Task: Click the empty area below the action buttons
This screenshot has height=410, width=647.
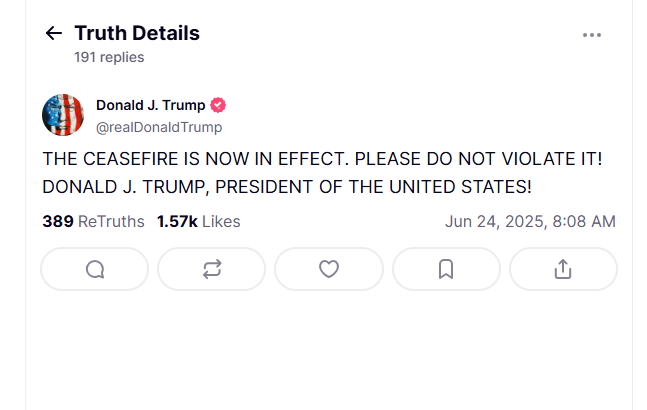Action: [329, 351]
